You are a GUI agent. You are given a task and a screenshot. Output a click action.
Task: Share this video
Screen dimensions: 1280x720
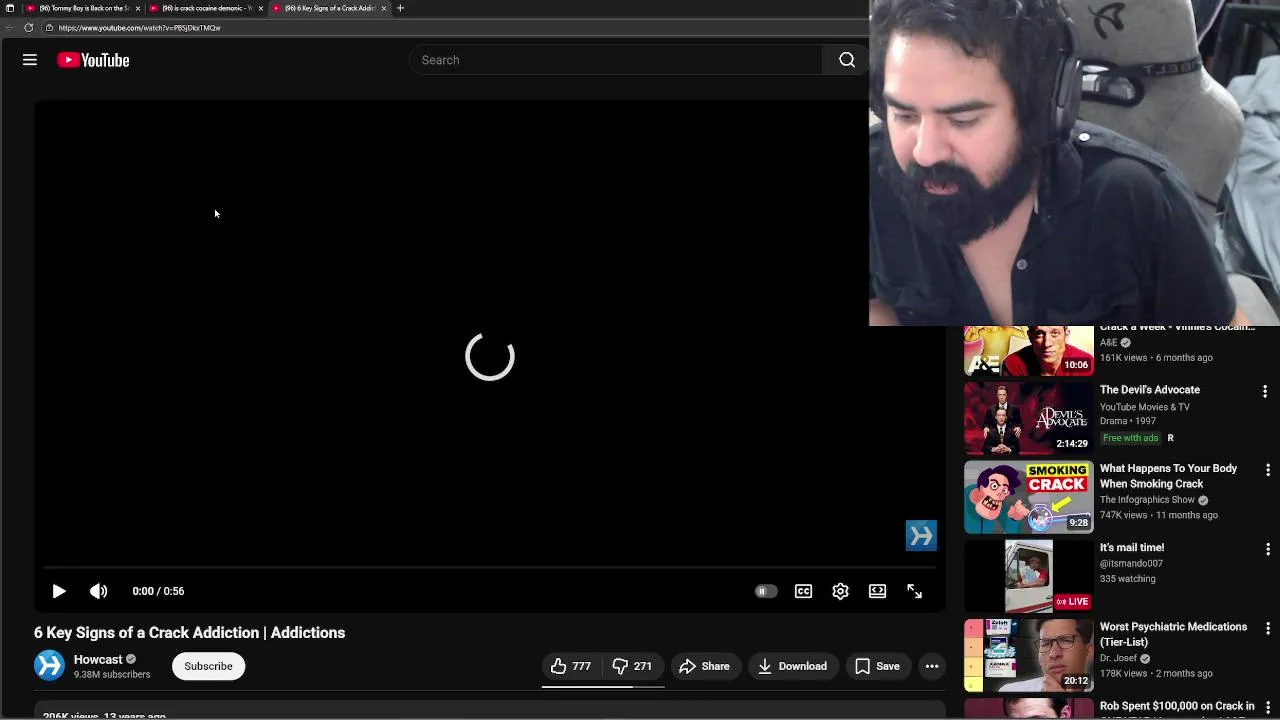click(x=705, y=666)
